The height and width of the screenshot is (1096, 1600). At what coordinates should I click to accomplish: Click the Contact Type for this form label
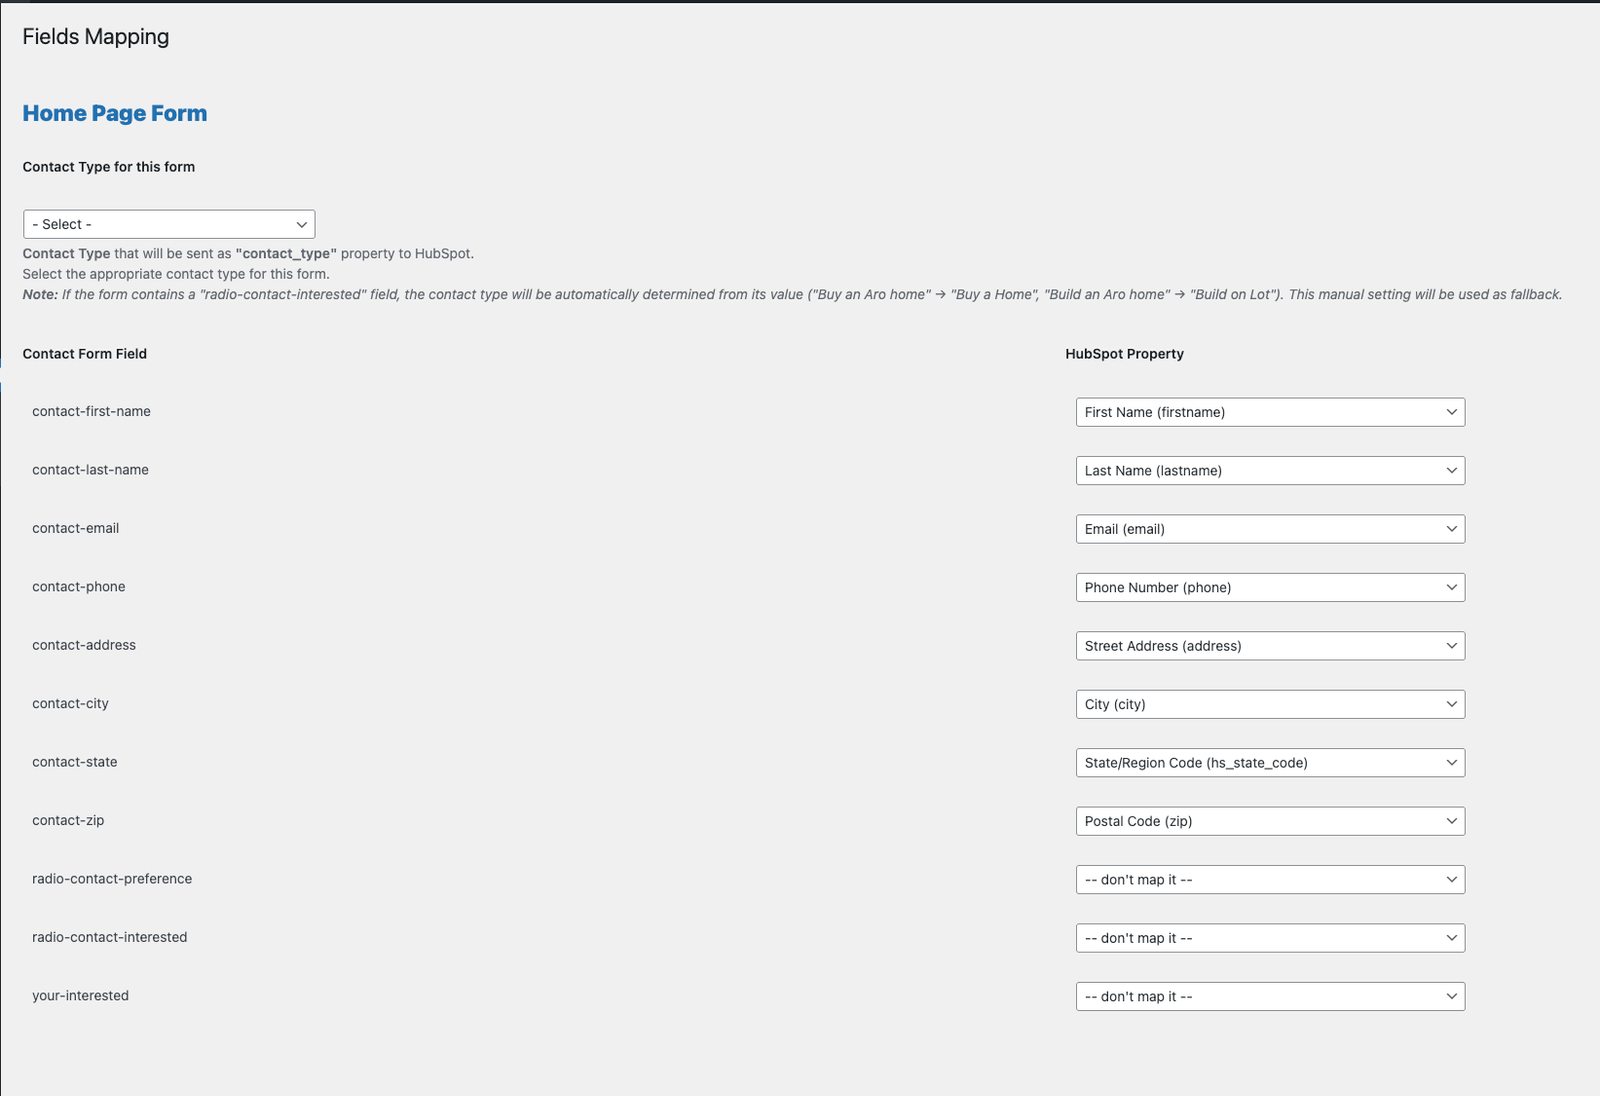point(109,167)
